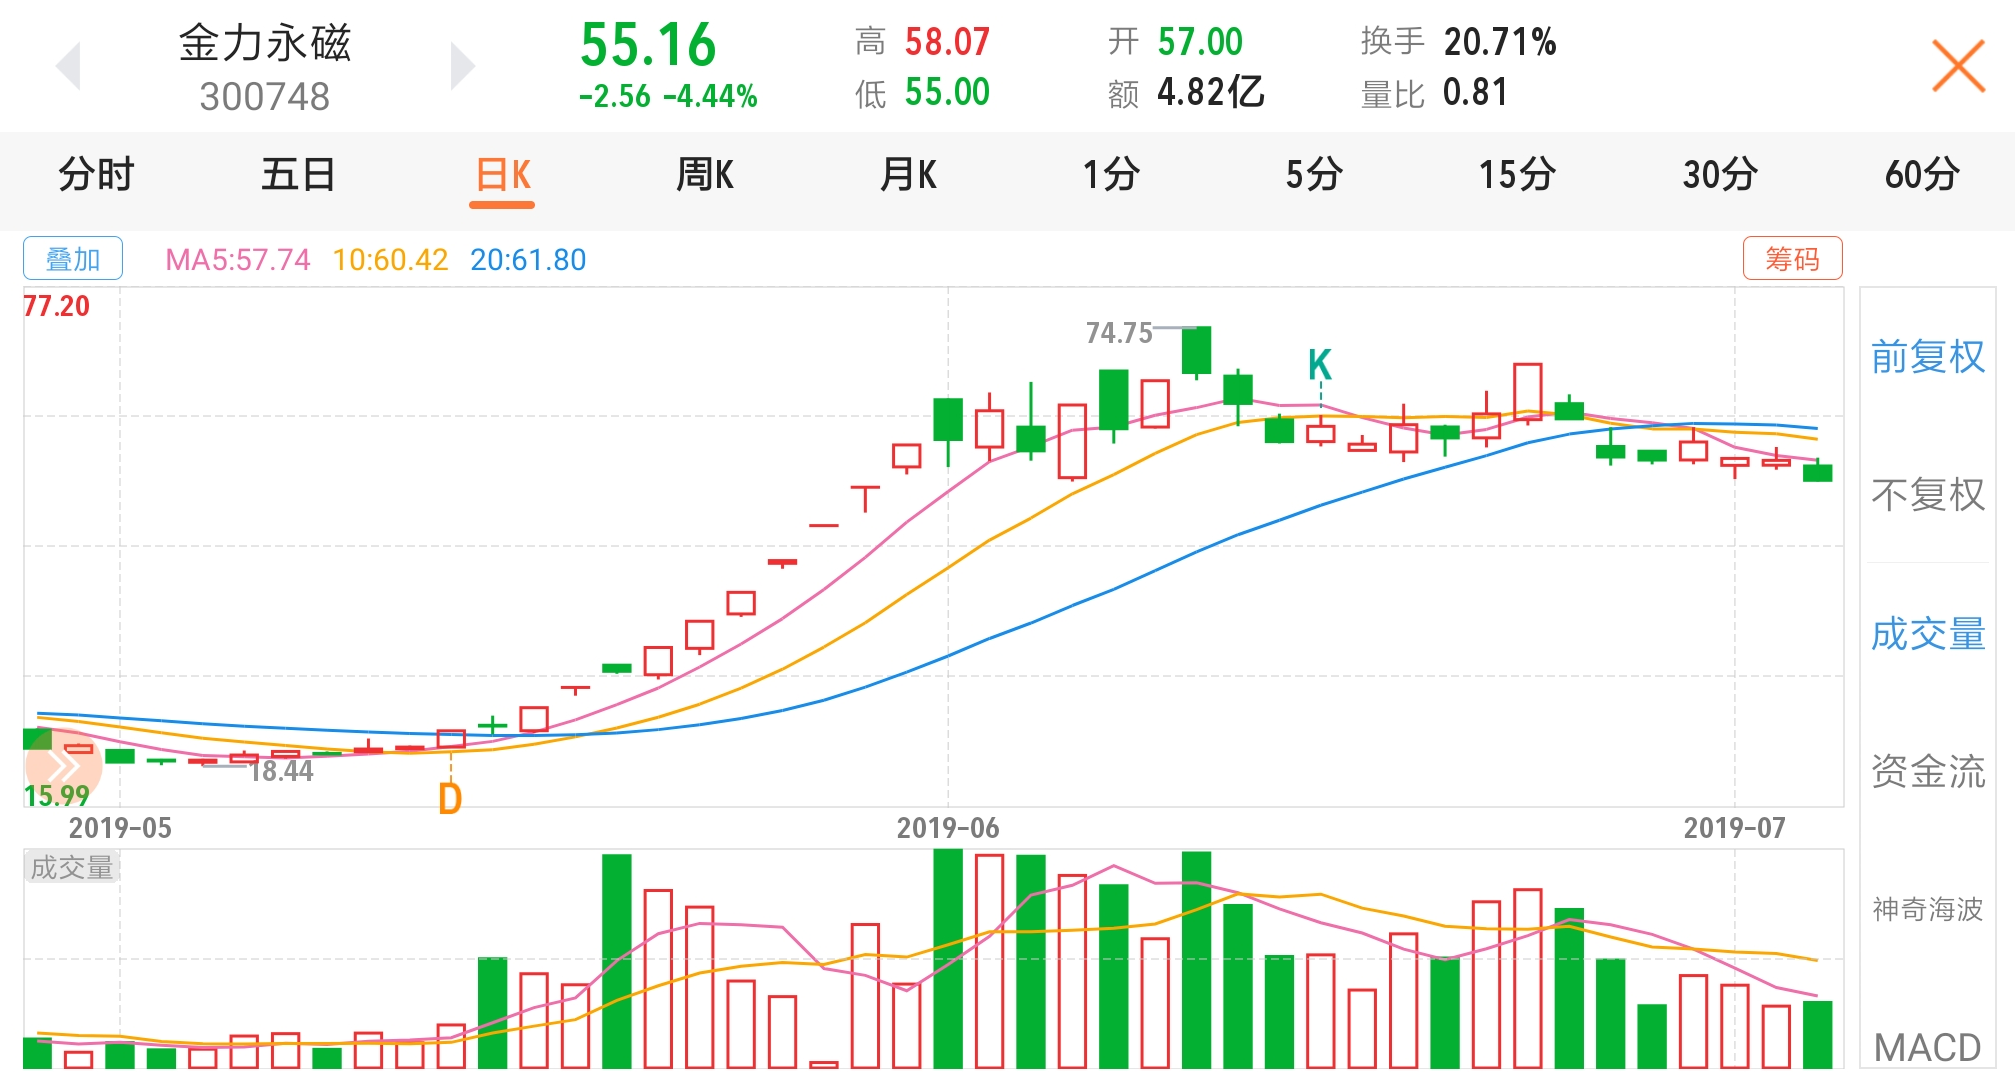Switch to 五日 tab
Viewport: 2015px width, 1080px height.
point(298,175)
